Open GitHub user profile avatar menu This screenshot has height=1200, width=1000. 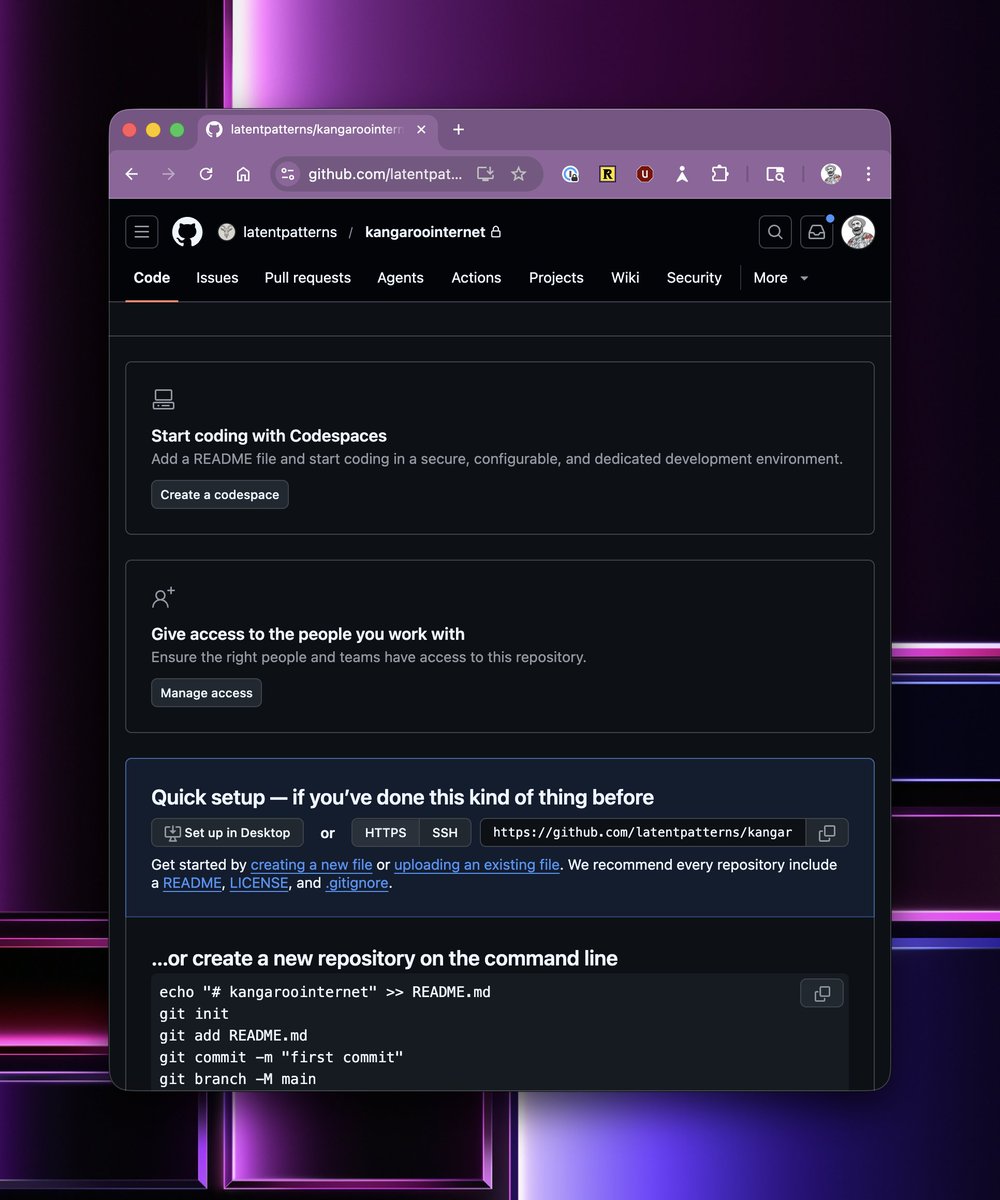[x=858, y=232]
